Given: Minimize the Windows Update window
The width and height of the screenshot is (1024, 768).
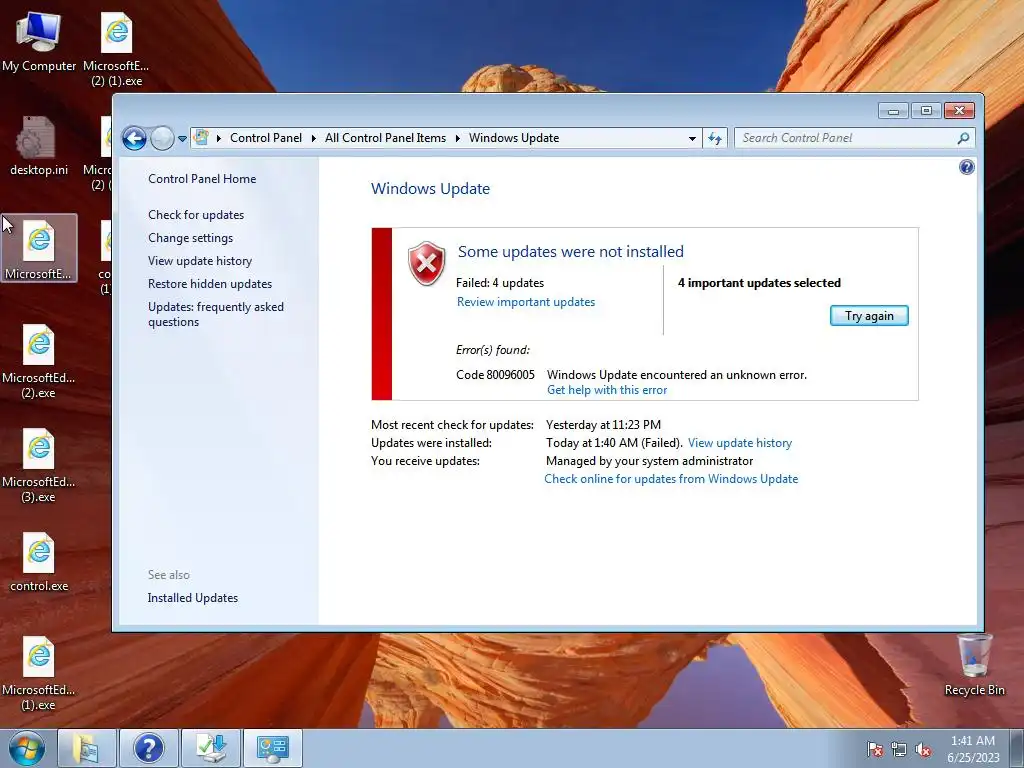Looking at the screenshot, I should (x=893, y=111).
